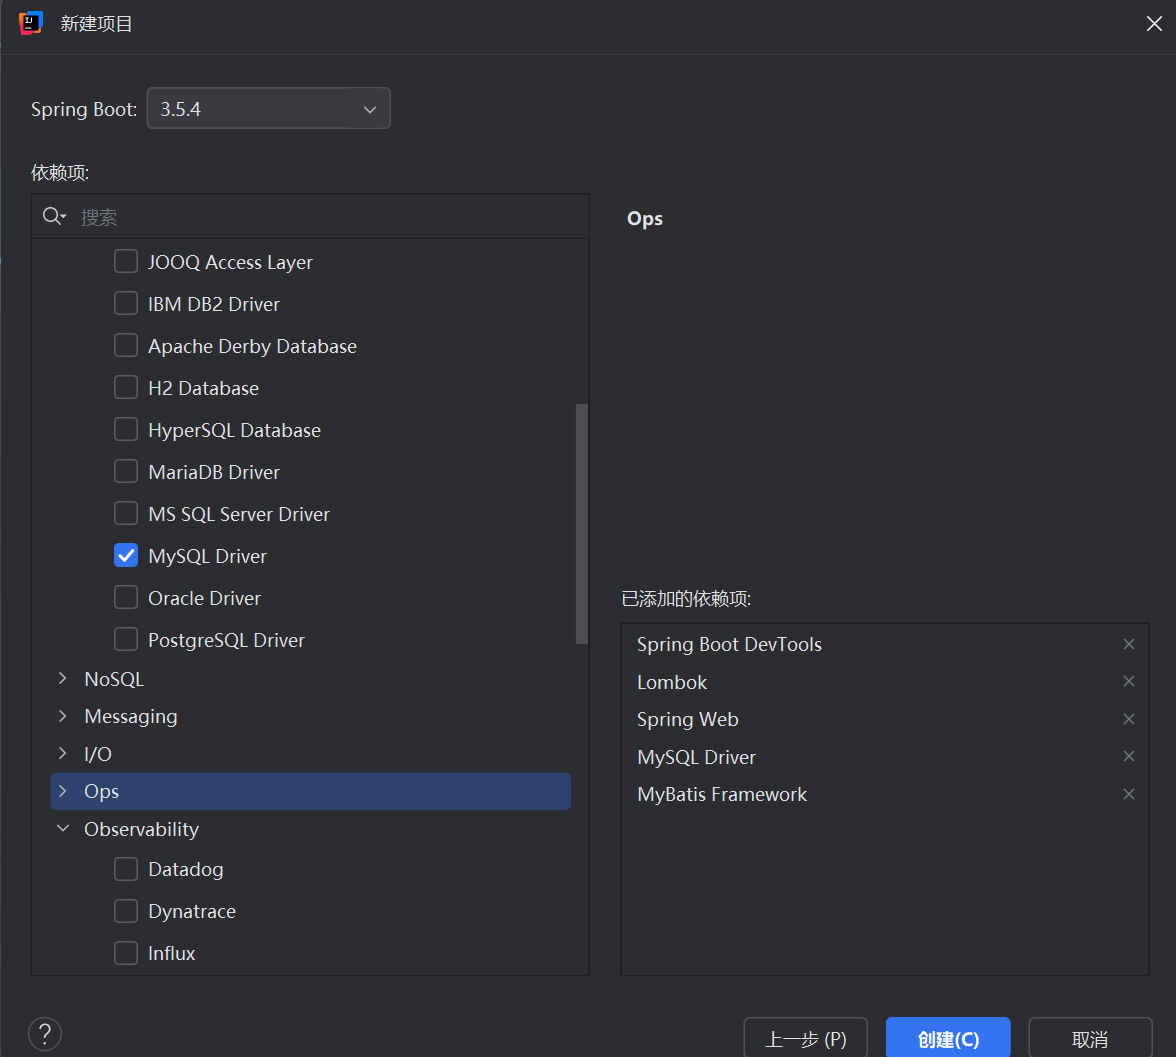This screenshot has height=1057, width=1176.
Task: Click the Oracle Driver label text
Action: (x=204, y=598)
